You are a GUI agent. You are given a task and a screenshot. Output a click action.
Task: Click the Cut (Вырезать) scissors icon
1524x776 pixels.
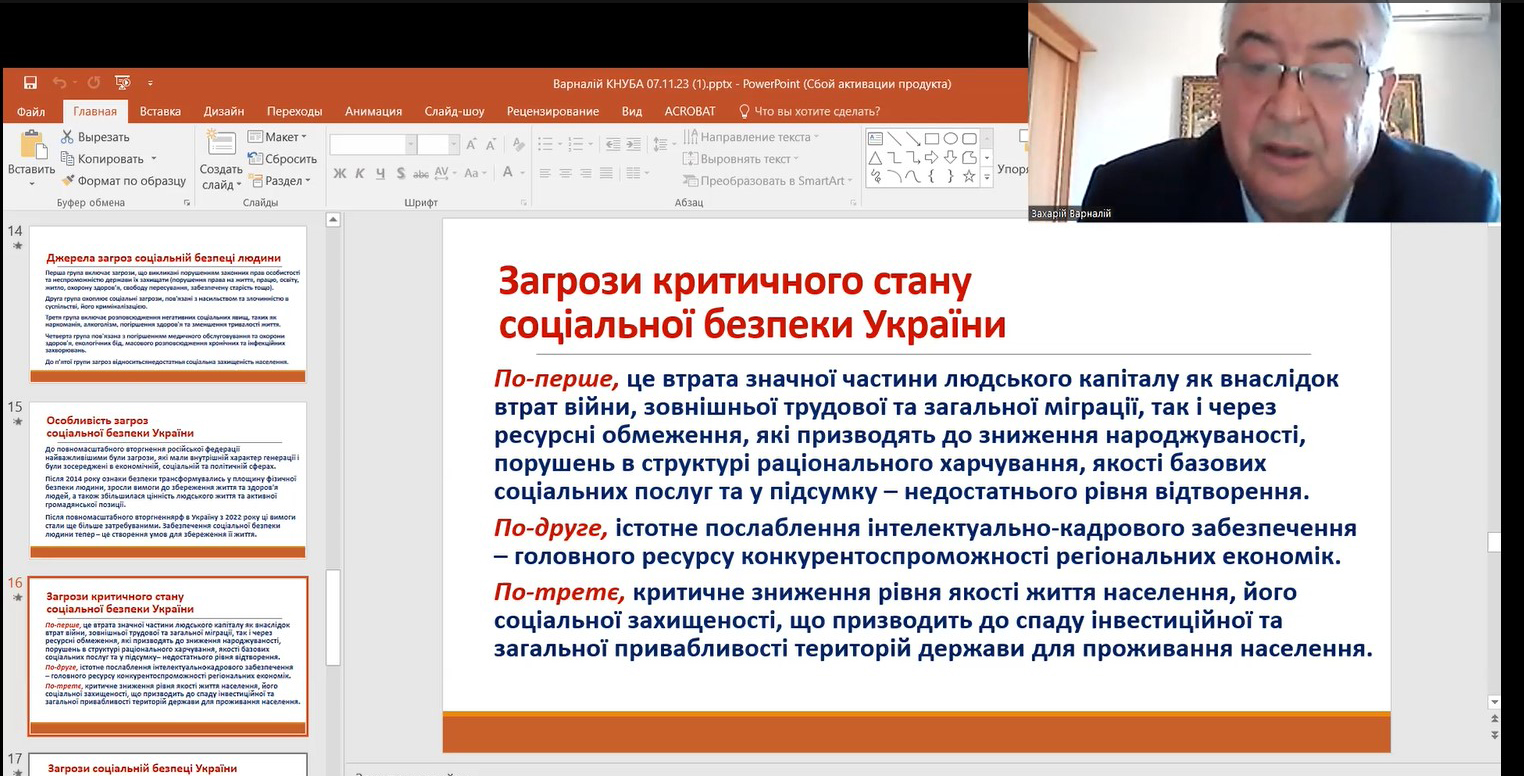[68, 137]
